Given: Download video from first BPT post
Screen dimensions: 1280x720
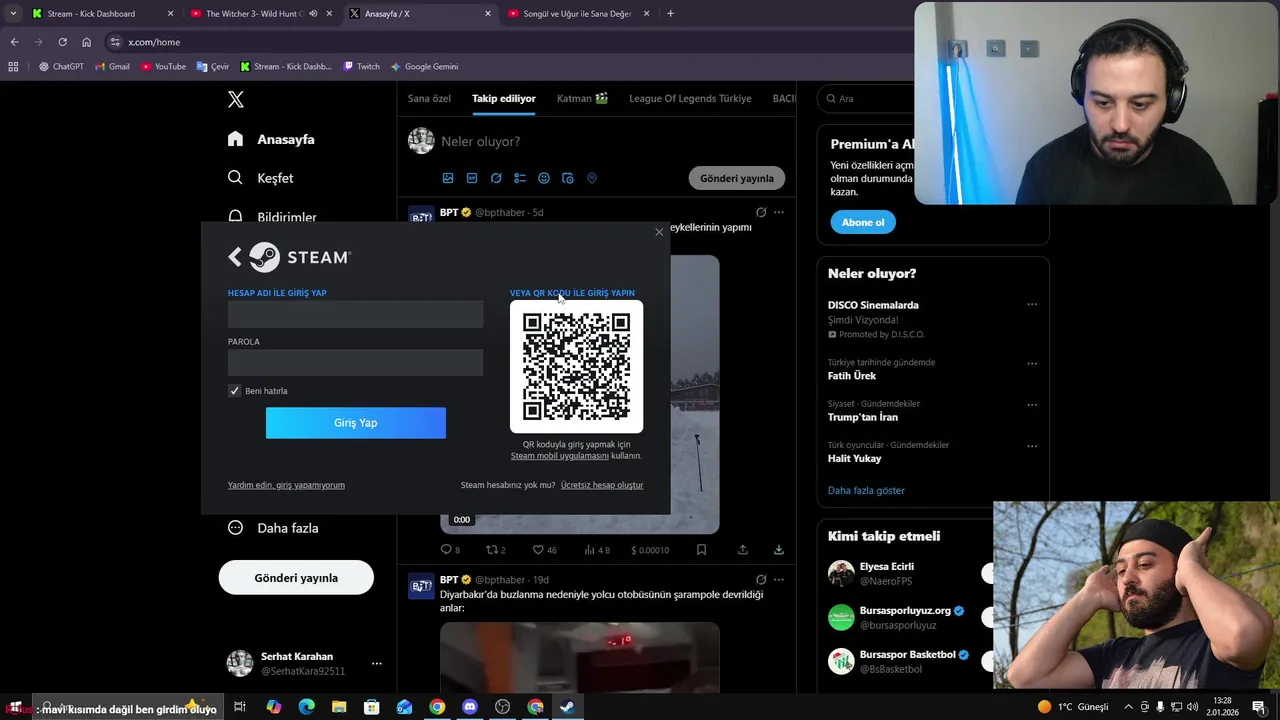Looking at the screenshot, I should 778,550.
